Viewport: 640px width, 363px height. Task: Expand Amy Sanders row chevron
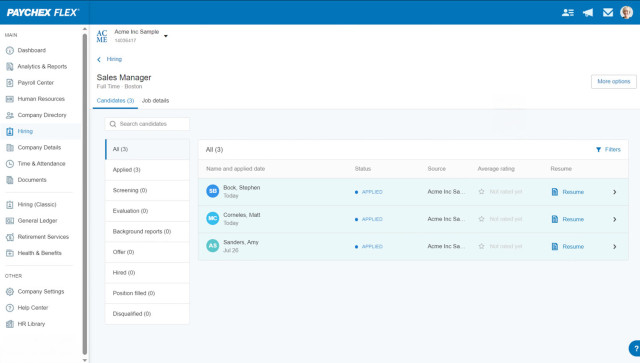(x=615, y=247)
